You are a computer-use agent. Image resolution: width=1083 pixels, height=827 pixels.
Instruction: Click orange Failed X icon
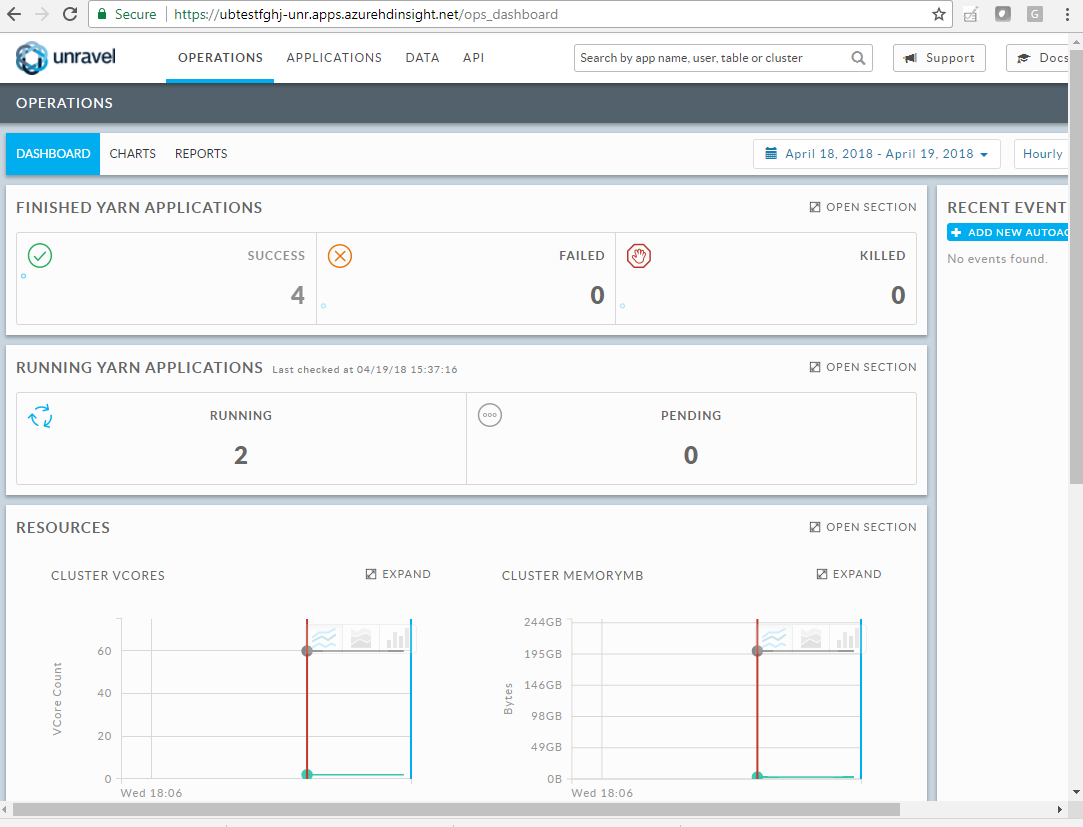[x=340, y=256]
